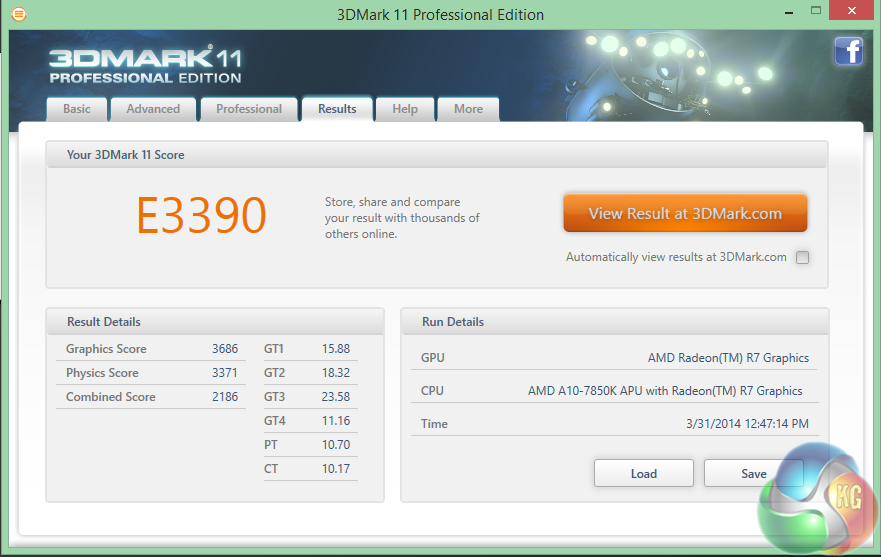
Task: Minimize the 3DMark 11 window
Action: (789, 12)
